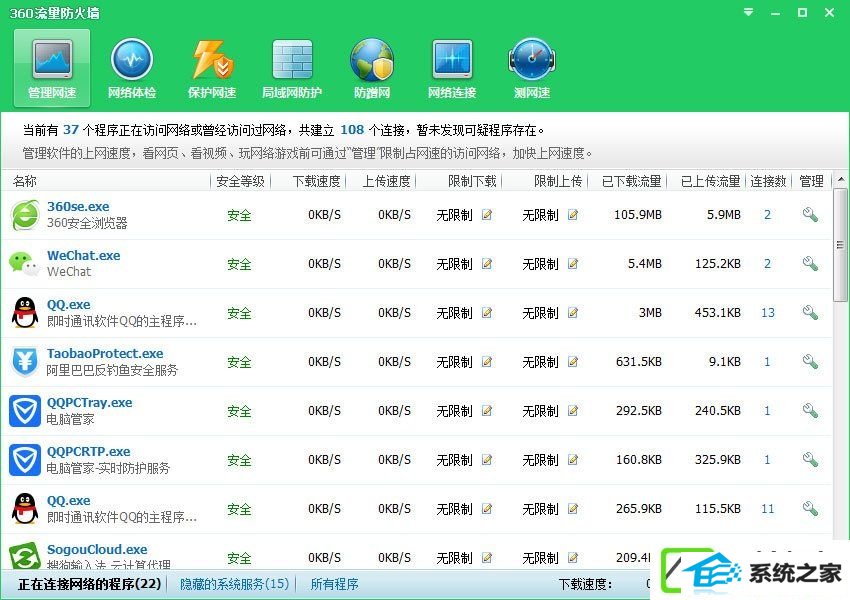850x600 pixels.
Task: Click connection count 13 for QQ.exe
Action: (768, 313)
